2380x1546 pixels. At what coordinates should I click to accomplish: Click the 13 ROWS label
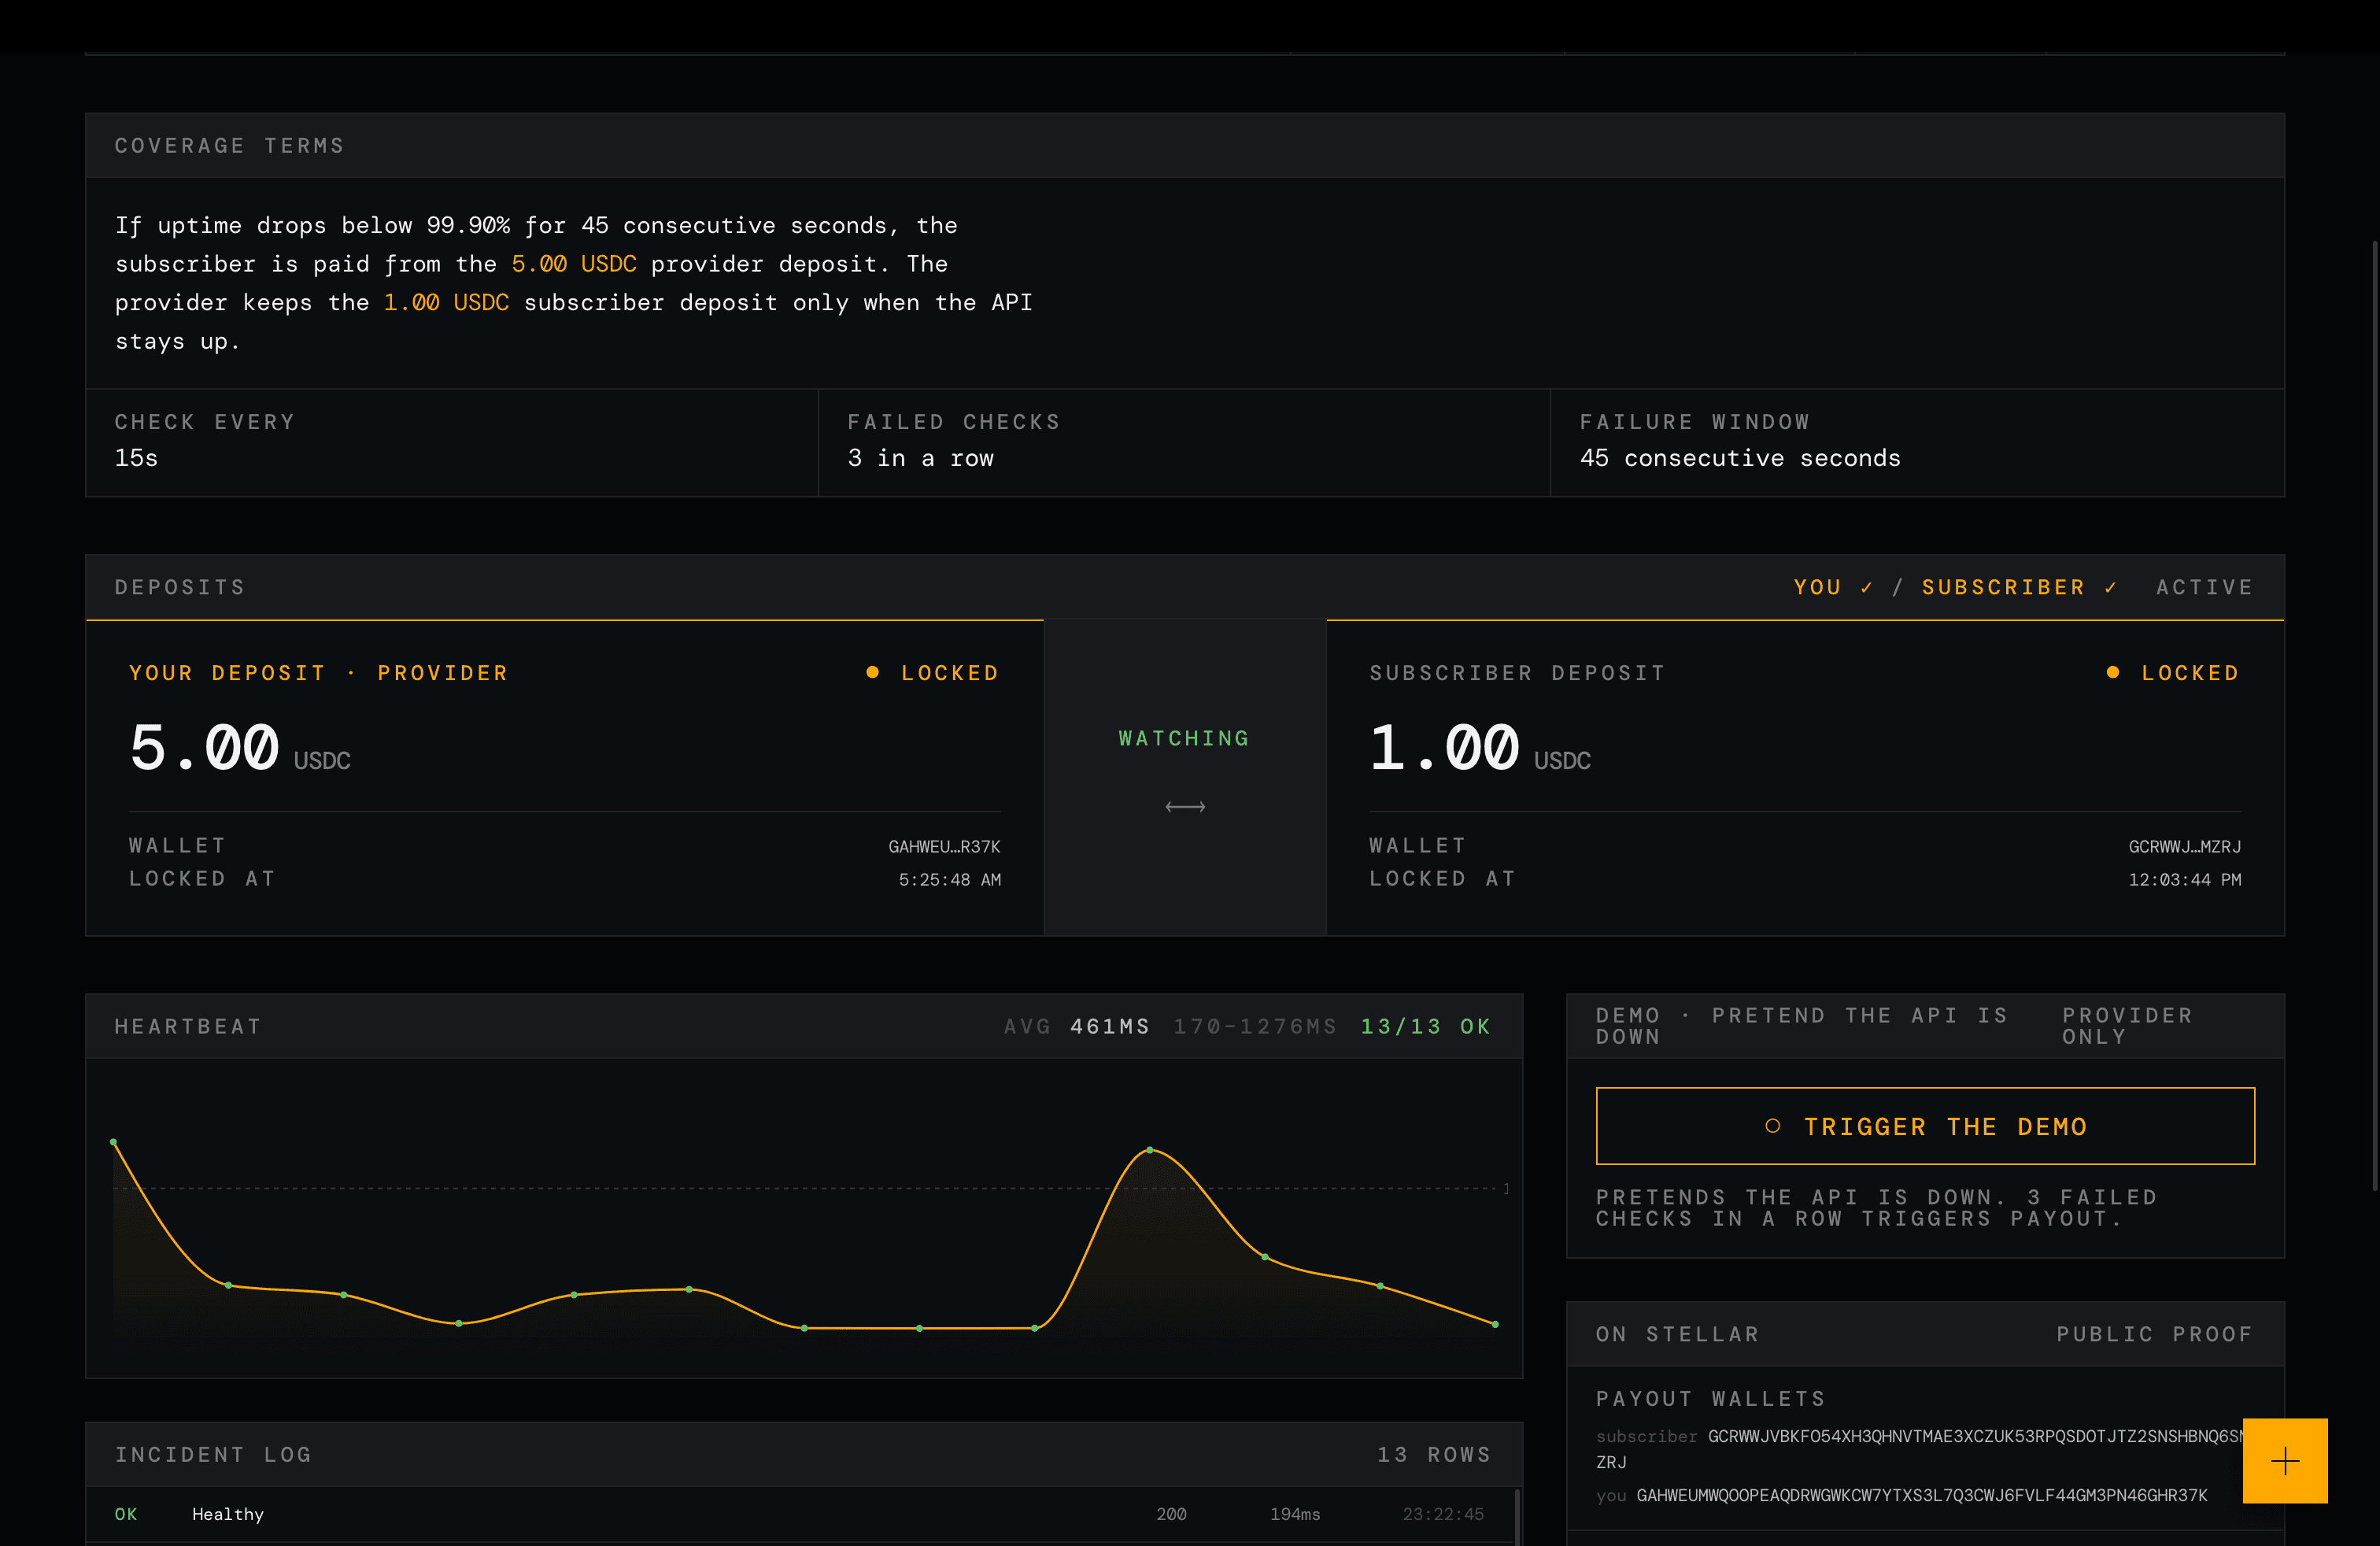[x=1434, y=1455]
